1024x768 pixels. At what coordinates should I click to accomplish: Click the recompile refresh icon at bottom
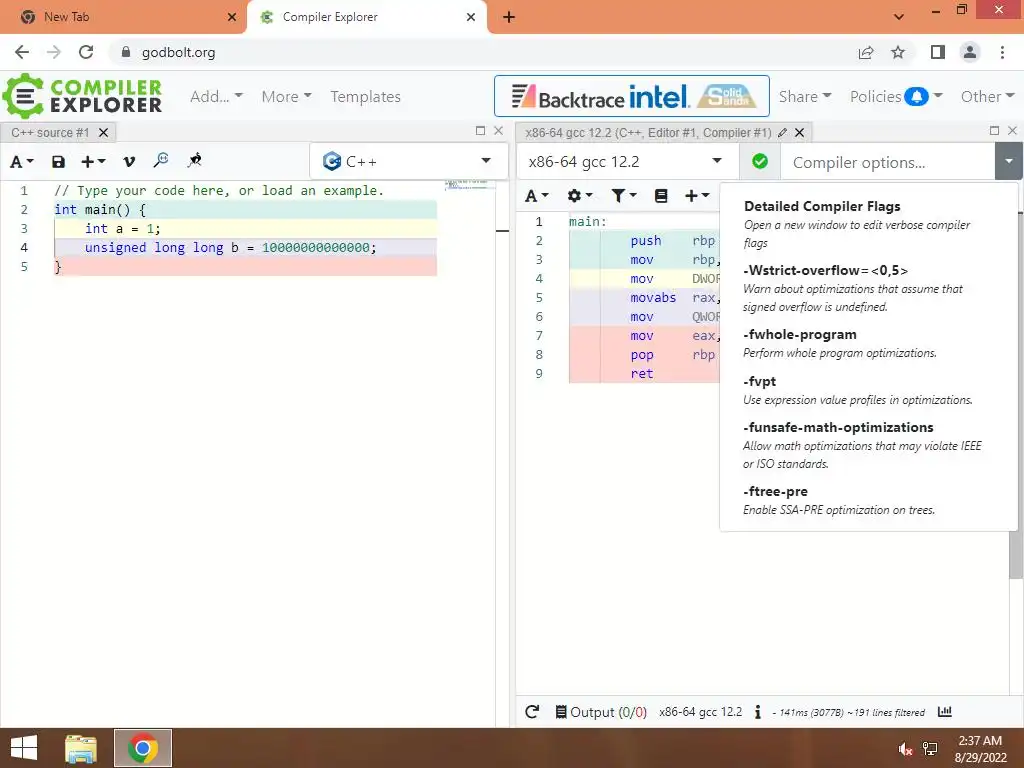pos(532,712)
